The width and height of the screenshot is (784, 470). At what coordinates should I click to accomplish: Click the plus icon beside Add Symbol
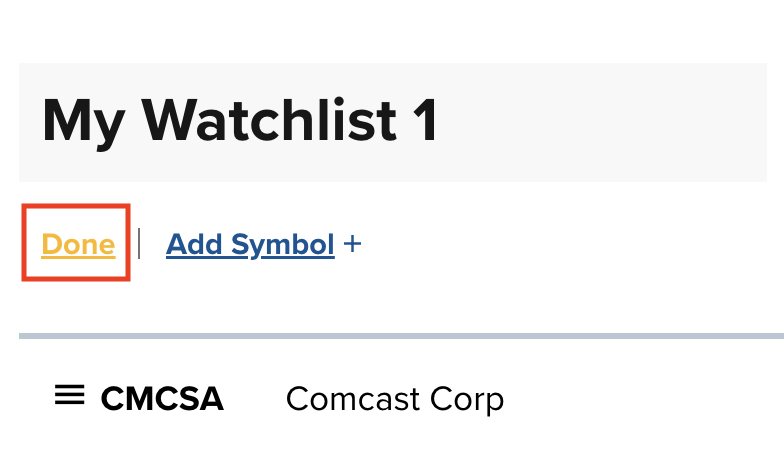(352, 244)
